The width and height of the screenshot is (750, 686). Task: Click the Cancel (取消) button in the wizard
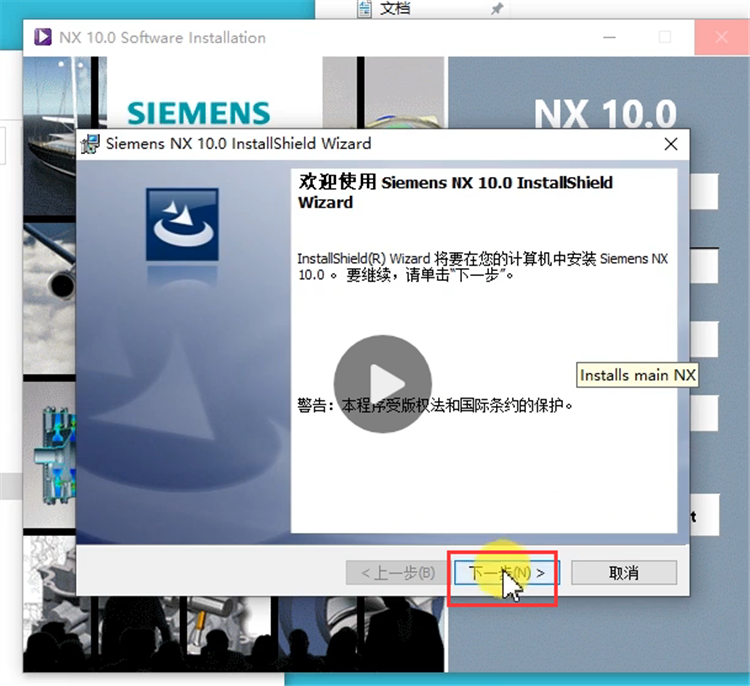click(x=624, y=573)
